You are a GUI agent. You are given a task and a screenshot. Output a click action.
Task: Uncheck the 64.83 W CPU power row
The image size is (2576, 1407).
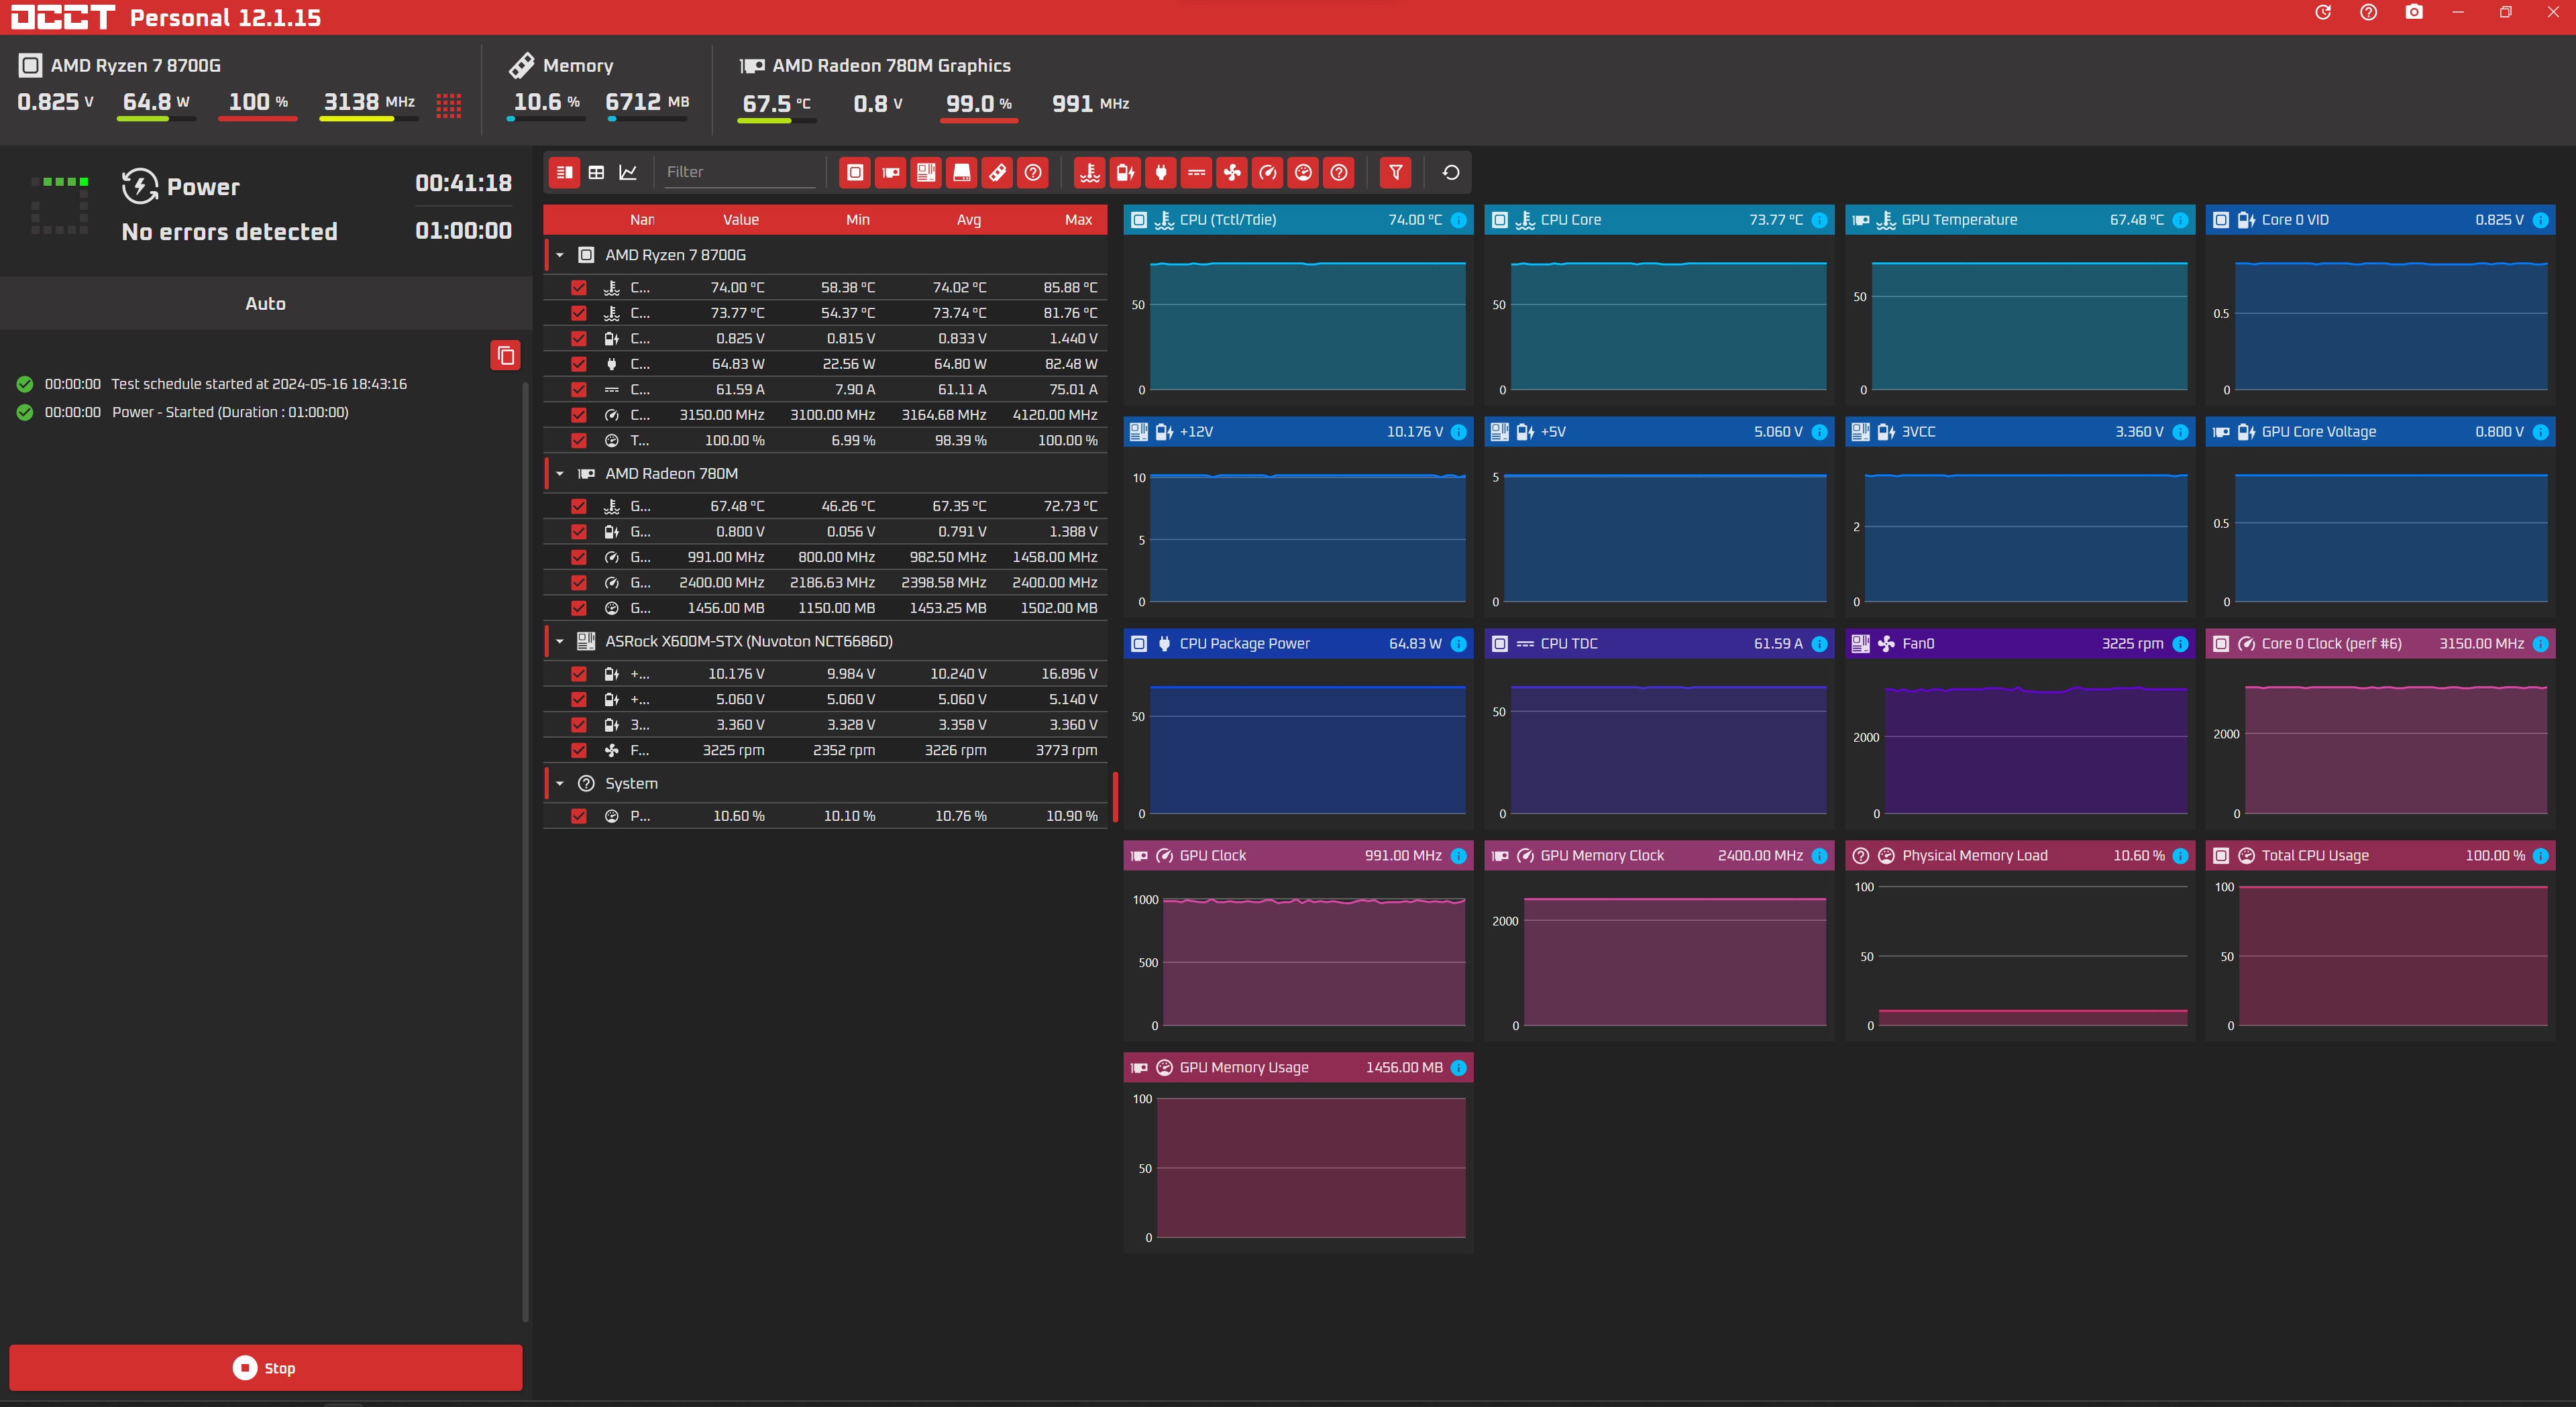coord(579,364)
